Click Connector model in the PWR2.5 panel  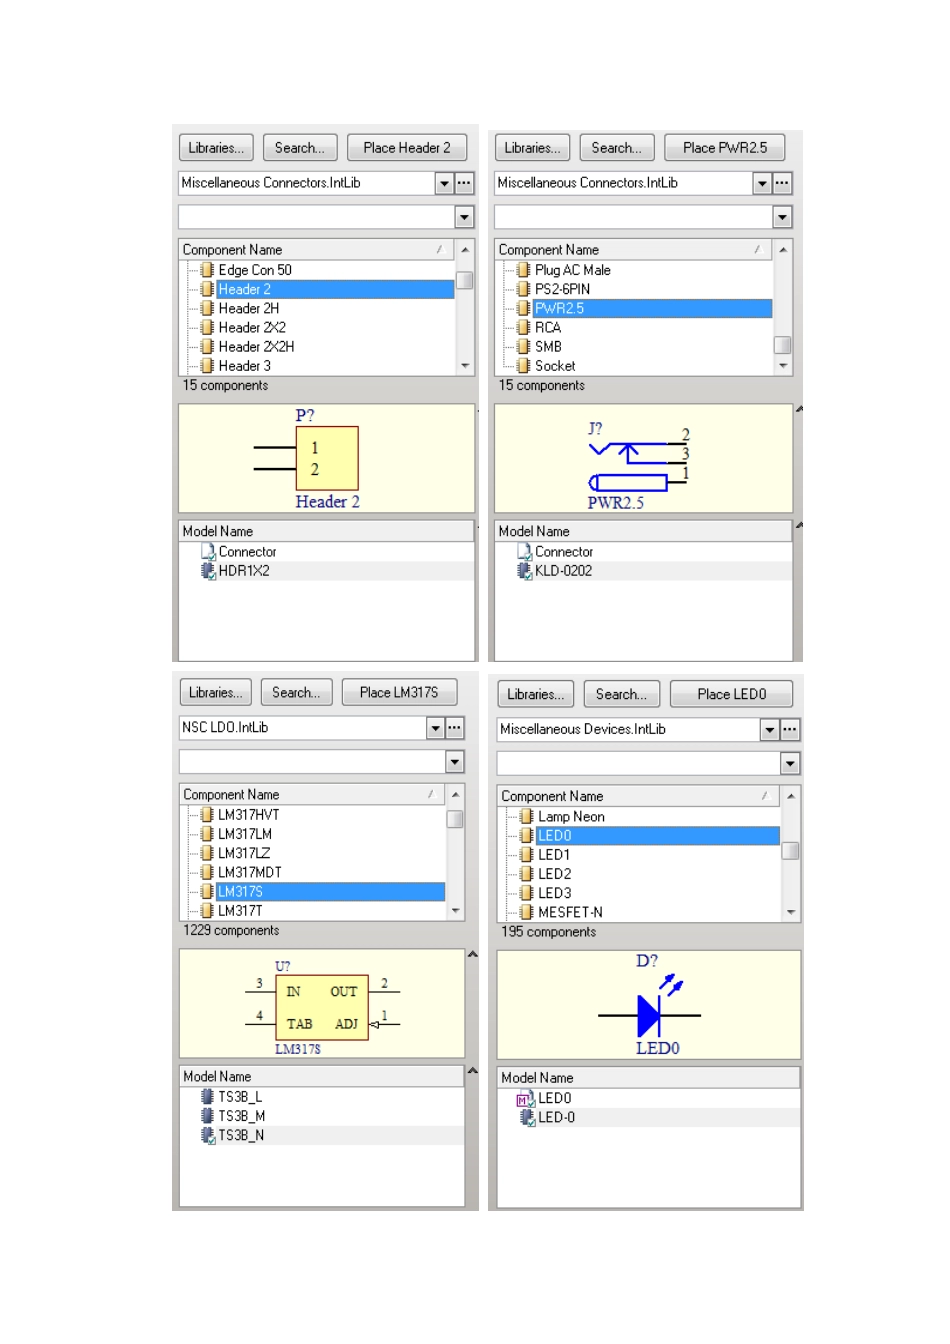tap(563, 552)
